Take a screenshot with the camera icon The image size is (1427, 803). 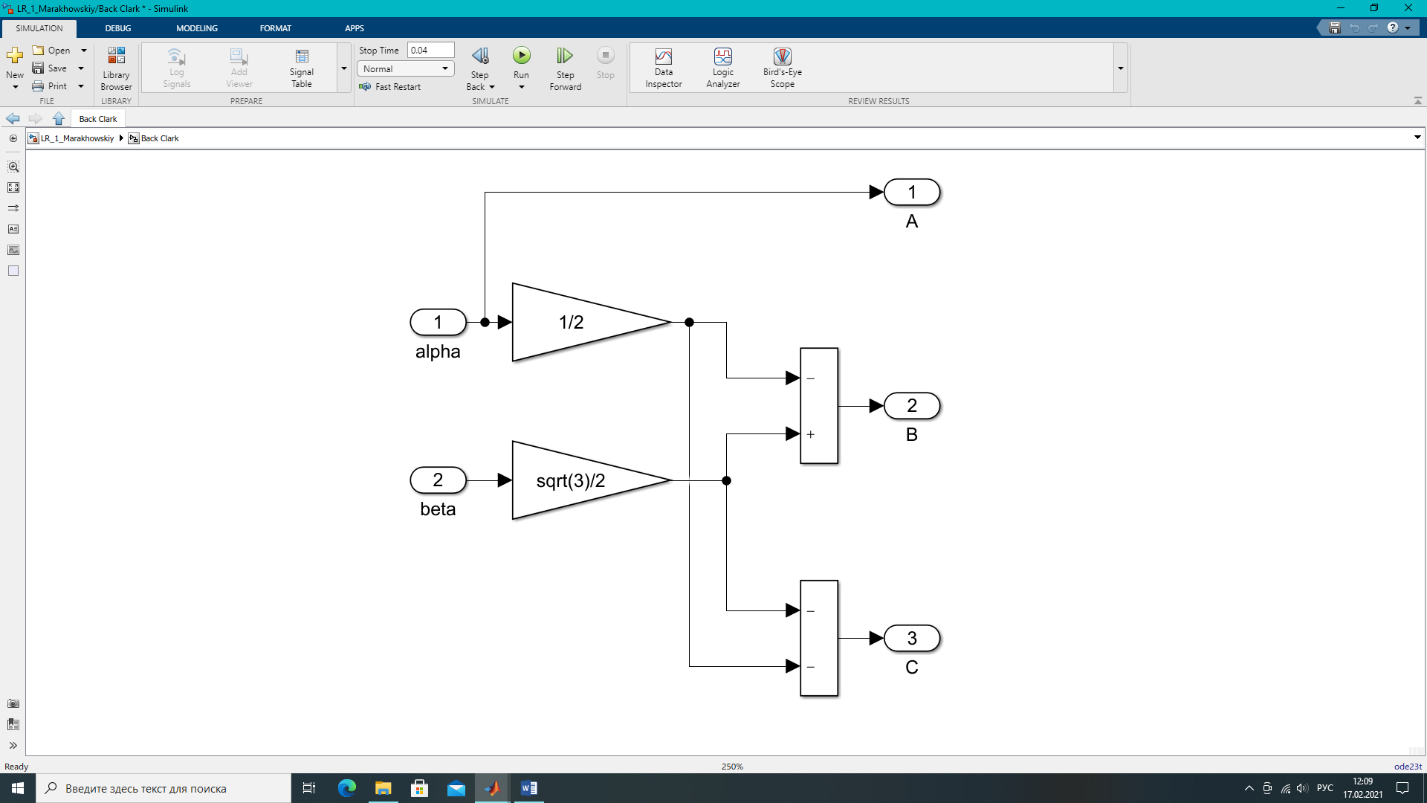13,704
